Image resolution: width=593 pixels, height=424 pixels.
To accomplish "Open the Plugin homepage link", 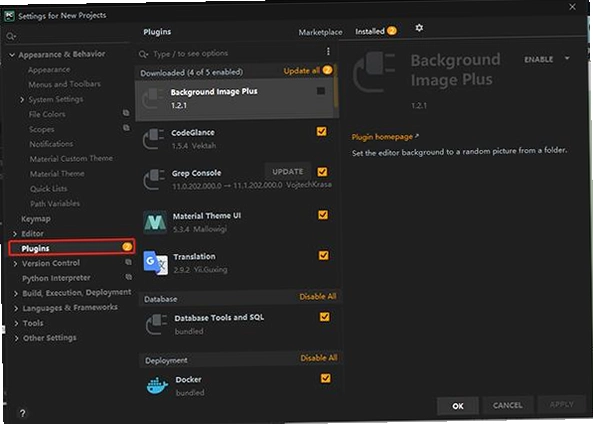I will click(x=382, y=137).
